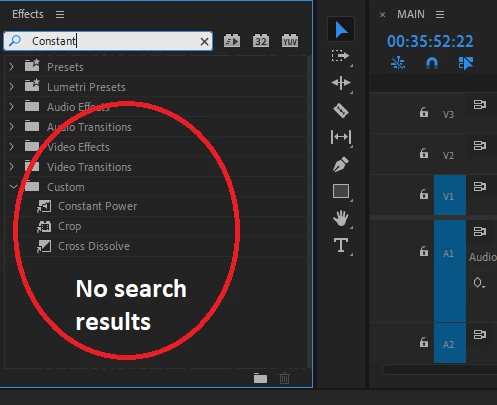Select the Pen tool

[x=341, y=164]
